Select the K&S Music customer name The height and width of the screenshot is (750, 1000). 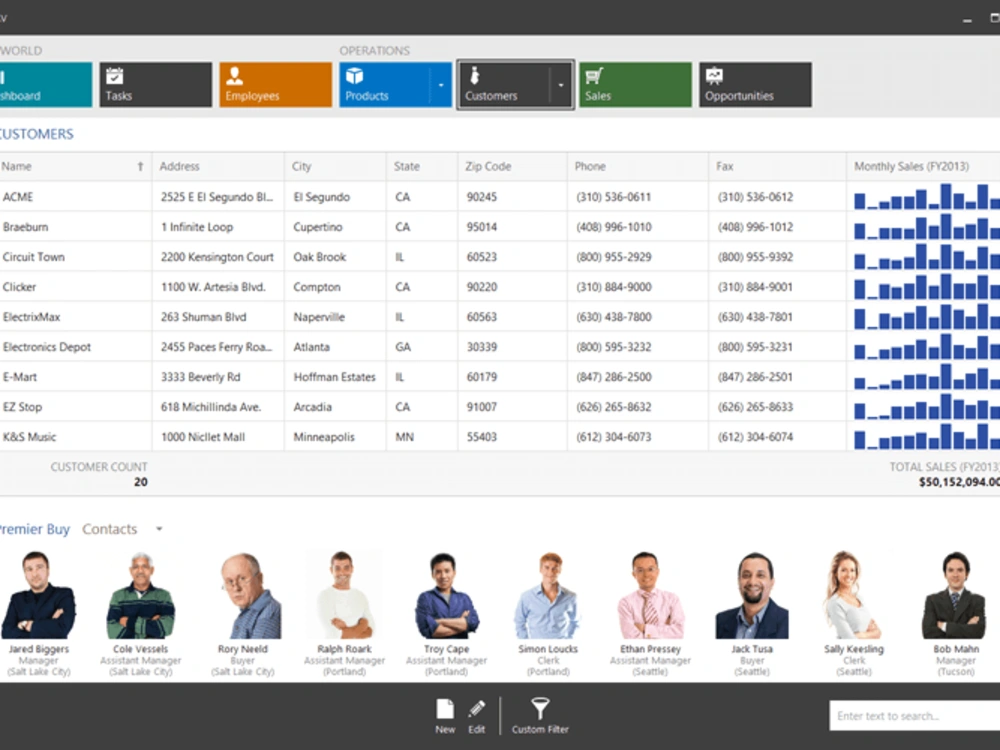click(x=29, y=437)
